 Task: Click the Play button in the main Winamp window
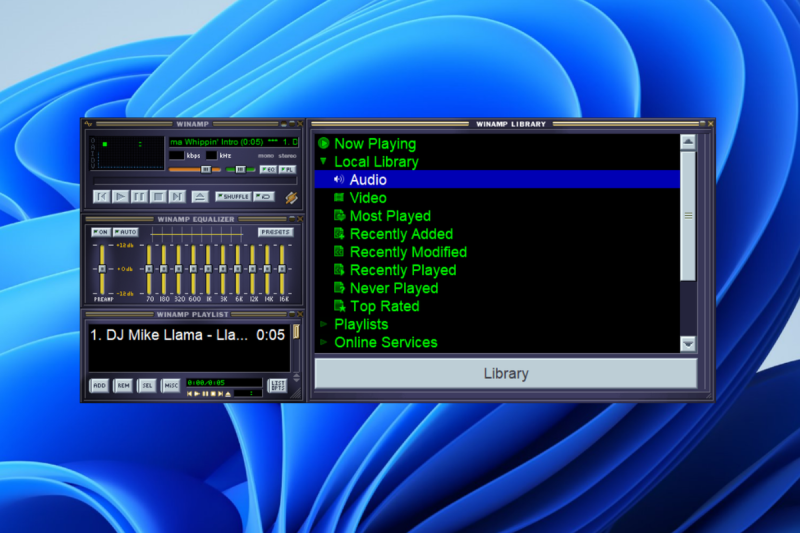[x=120, y=196]
